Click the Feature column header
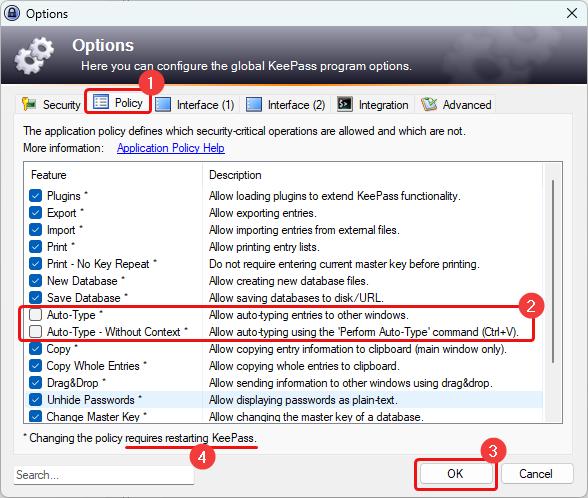 tap(114, 175)
